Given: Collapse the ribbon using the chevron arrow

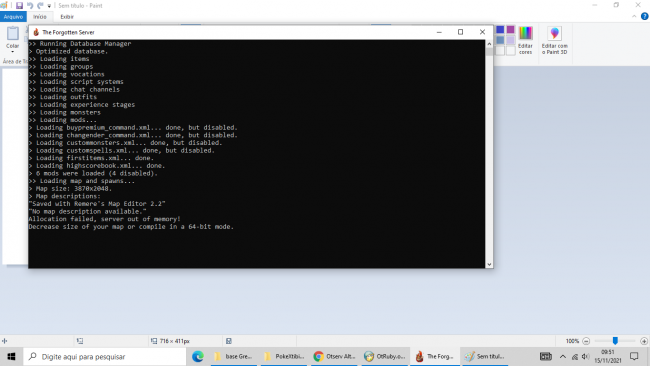Looking at the screenshot, I should click(634, 17).
